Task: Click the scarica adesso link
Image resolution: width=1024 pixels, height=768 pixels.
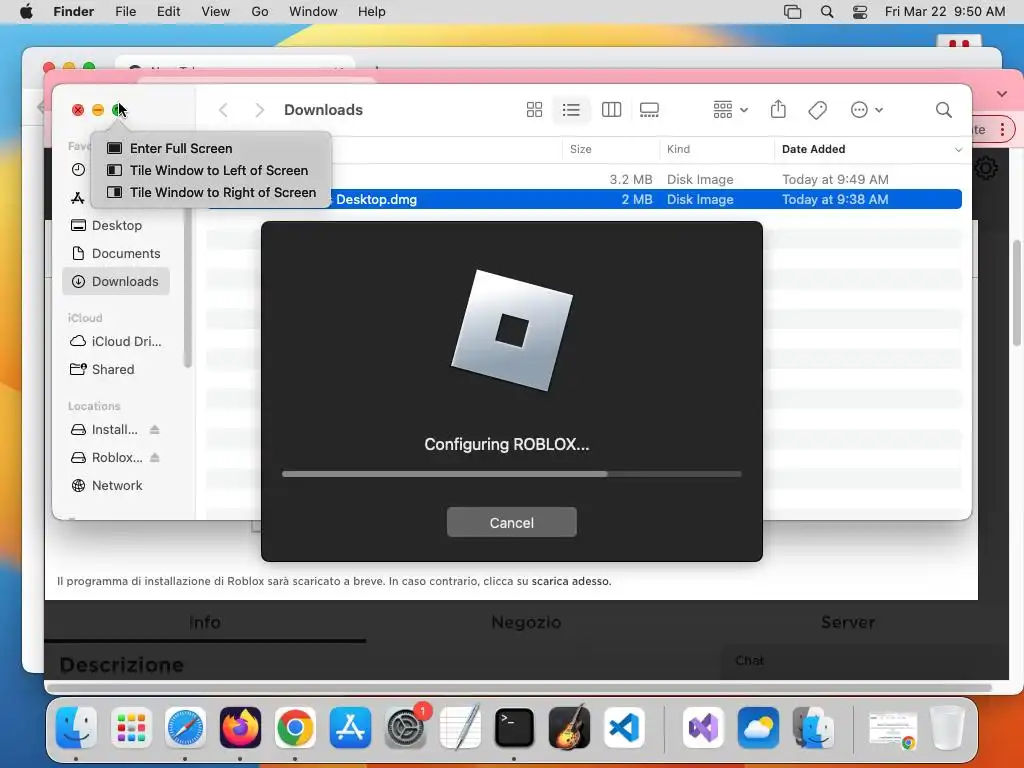Action: coord(571,581)
